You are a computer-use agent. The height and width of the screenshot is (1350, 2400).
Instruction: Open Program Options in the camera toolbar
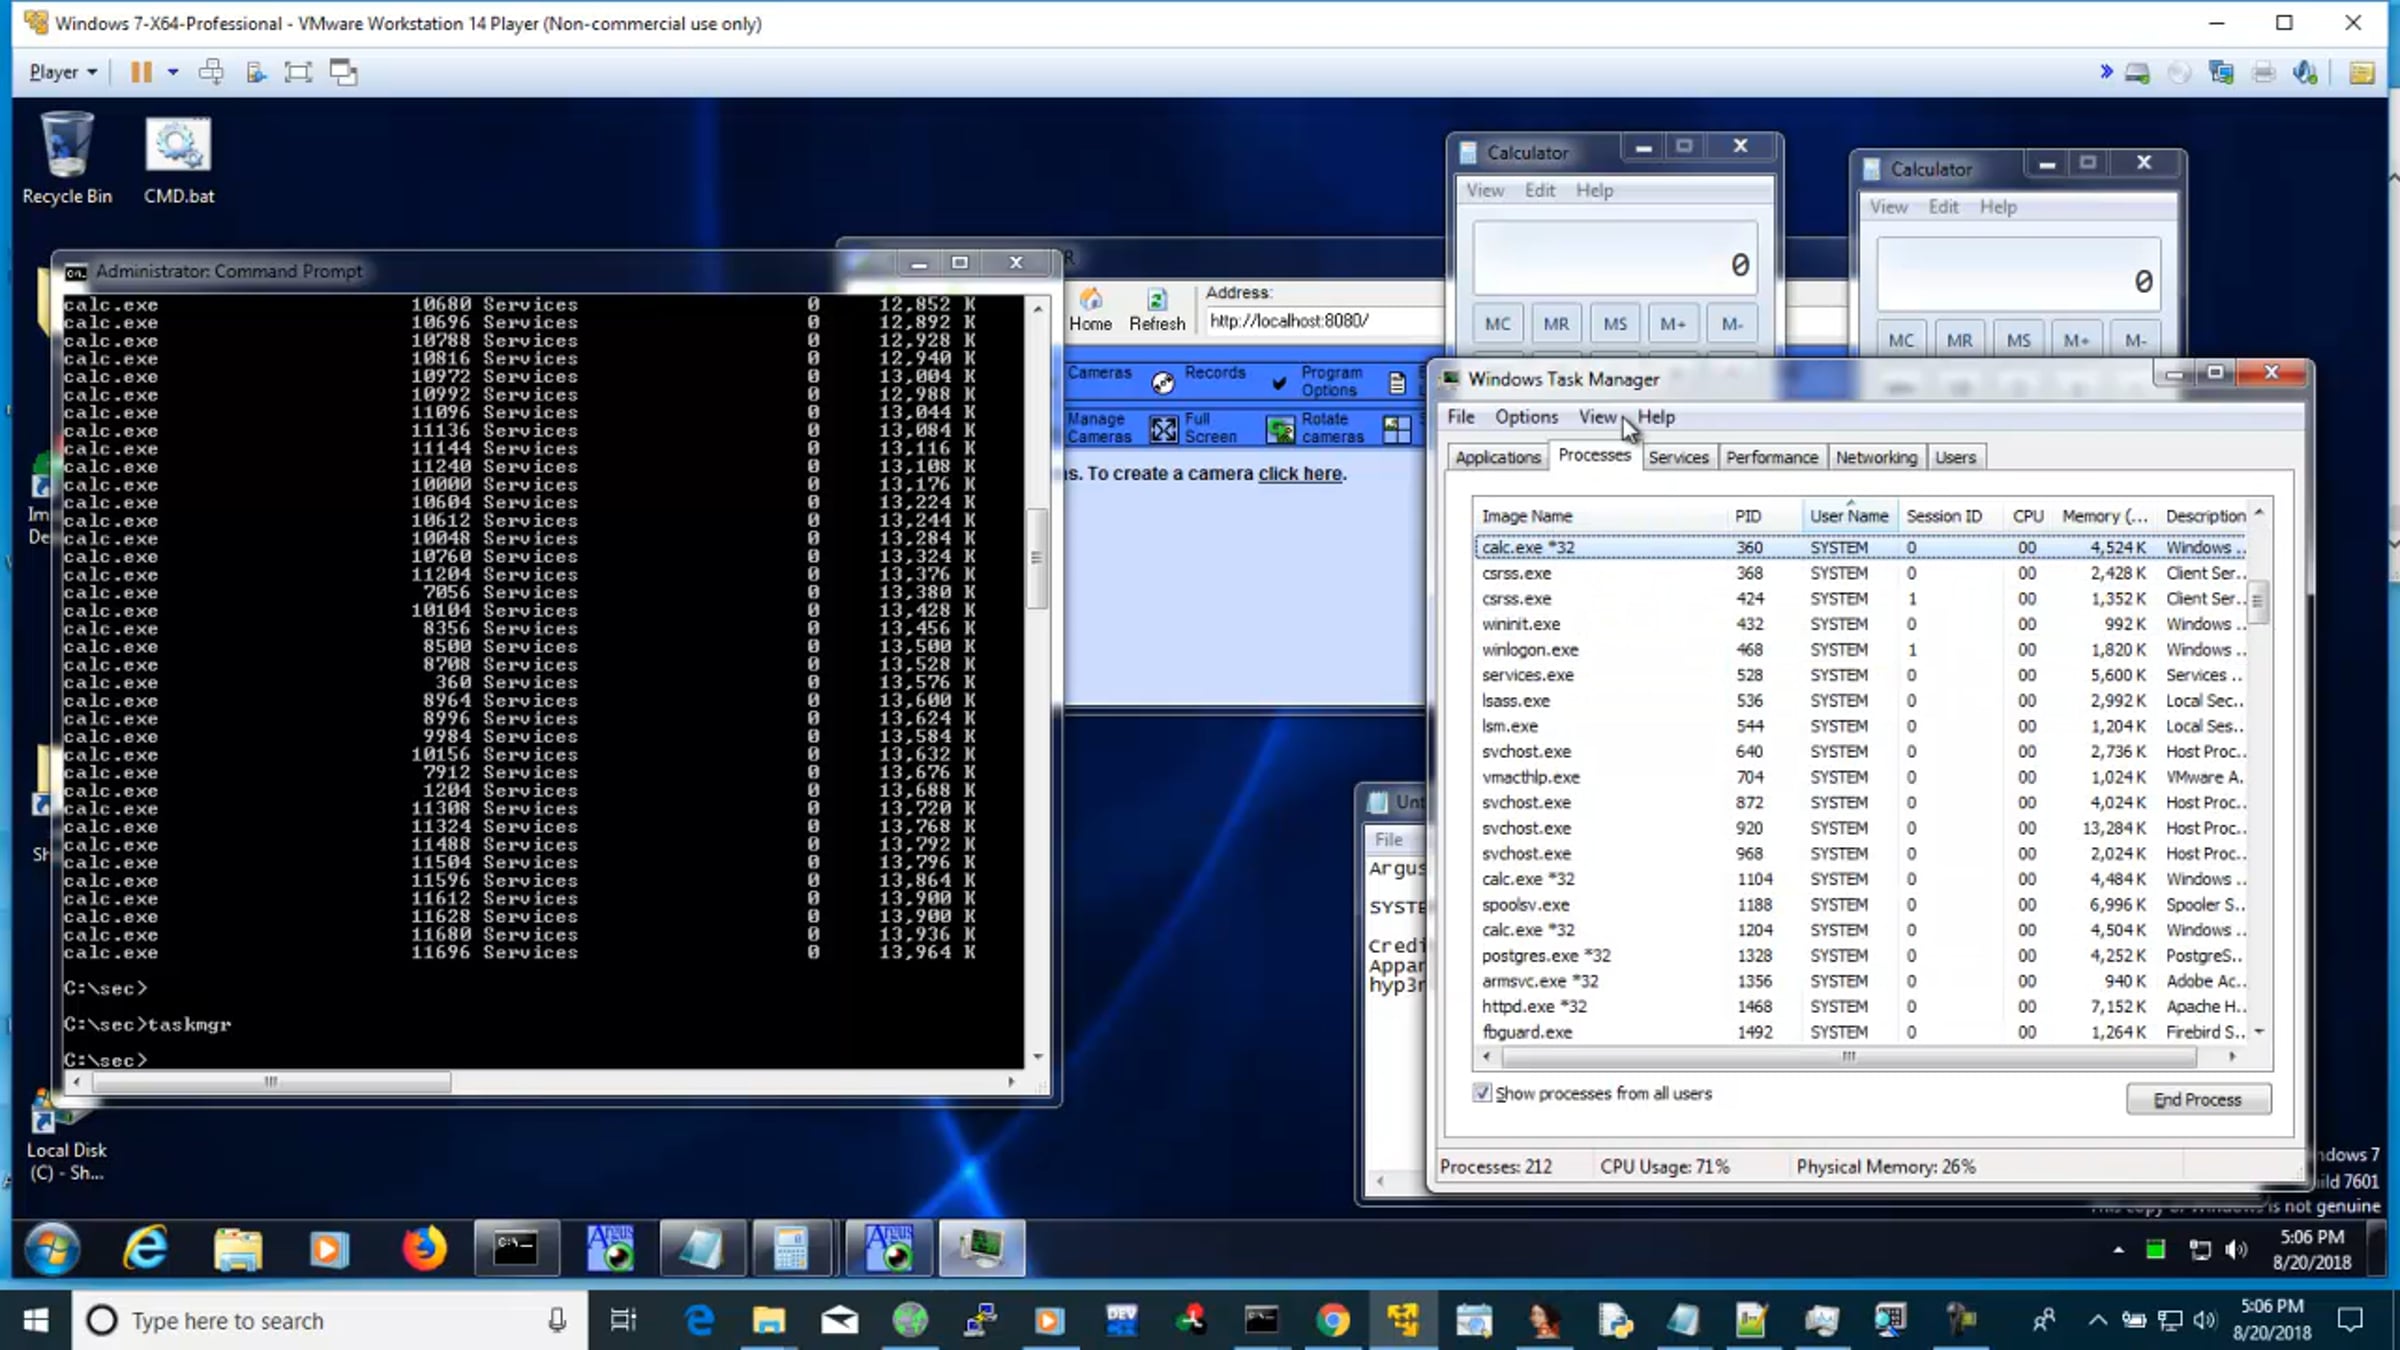(1317, 381)
